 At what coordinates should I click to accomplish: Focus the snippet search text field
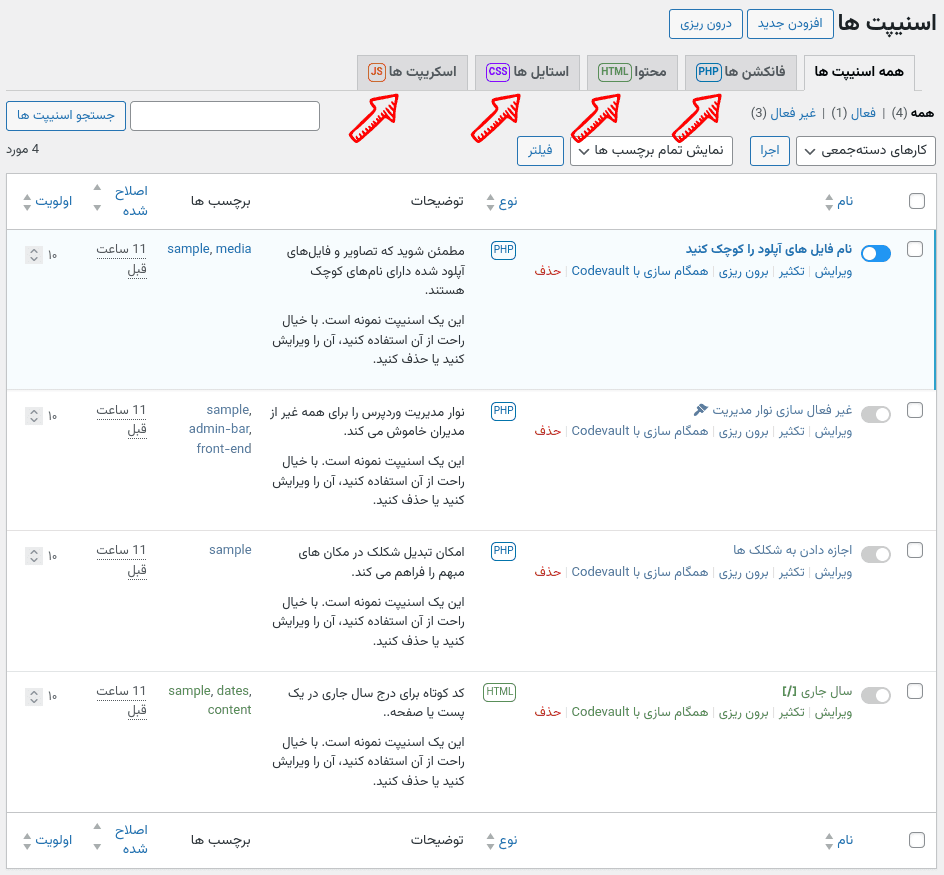coord(225,116)
